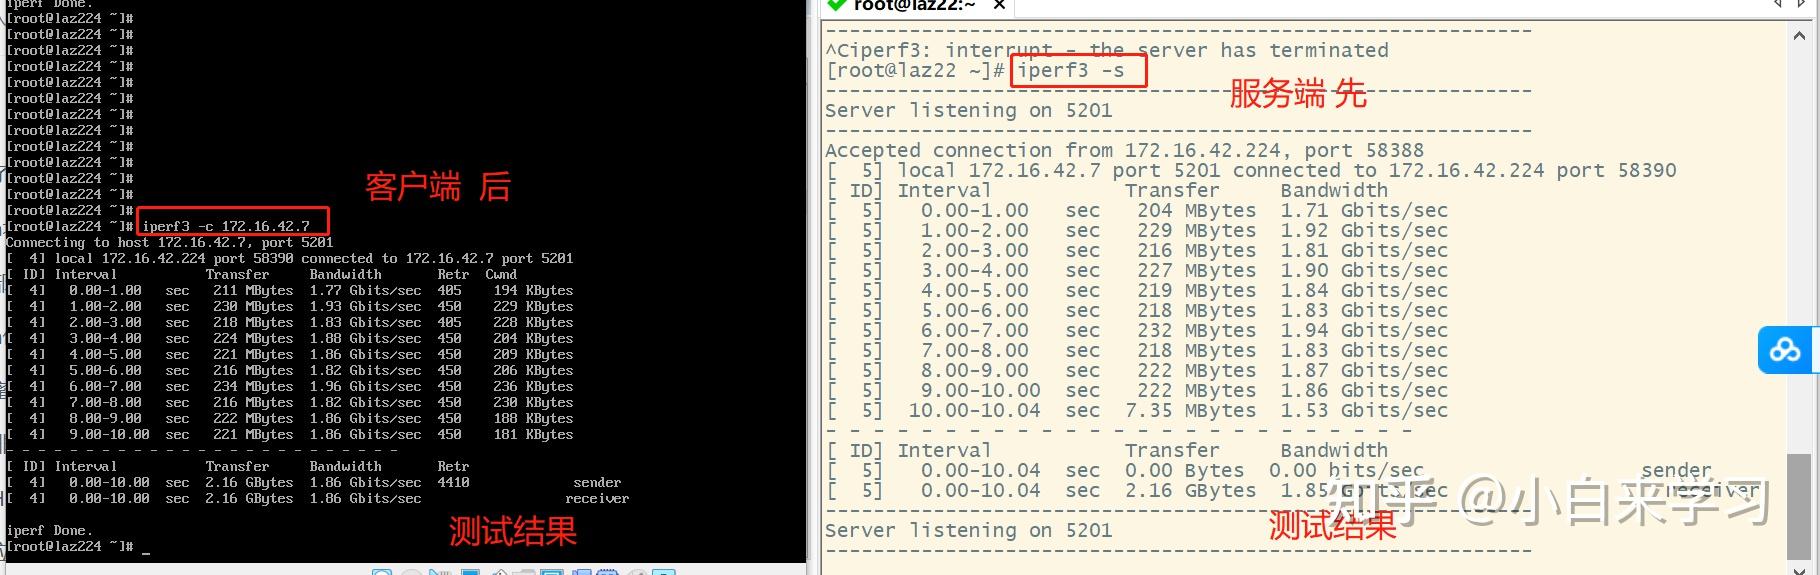Click the "194 KBytes" Cwnd value
This screenshot has width=1820, height=575.
pos(533,290)
